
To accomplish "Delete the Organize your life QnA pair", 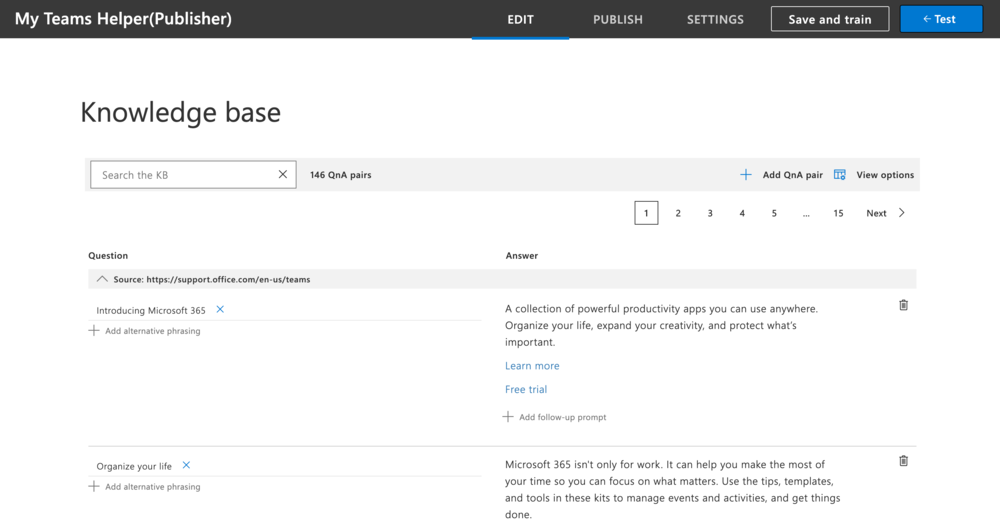I will (x=903, y=460).
